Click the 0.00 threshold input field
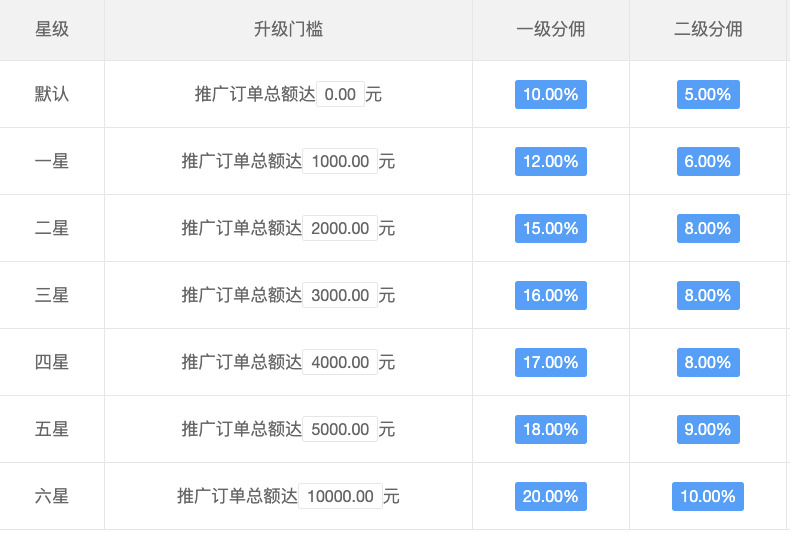The height and width of the screenshot is (534, 790). (340, 95)
